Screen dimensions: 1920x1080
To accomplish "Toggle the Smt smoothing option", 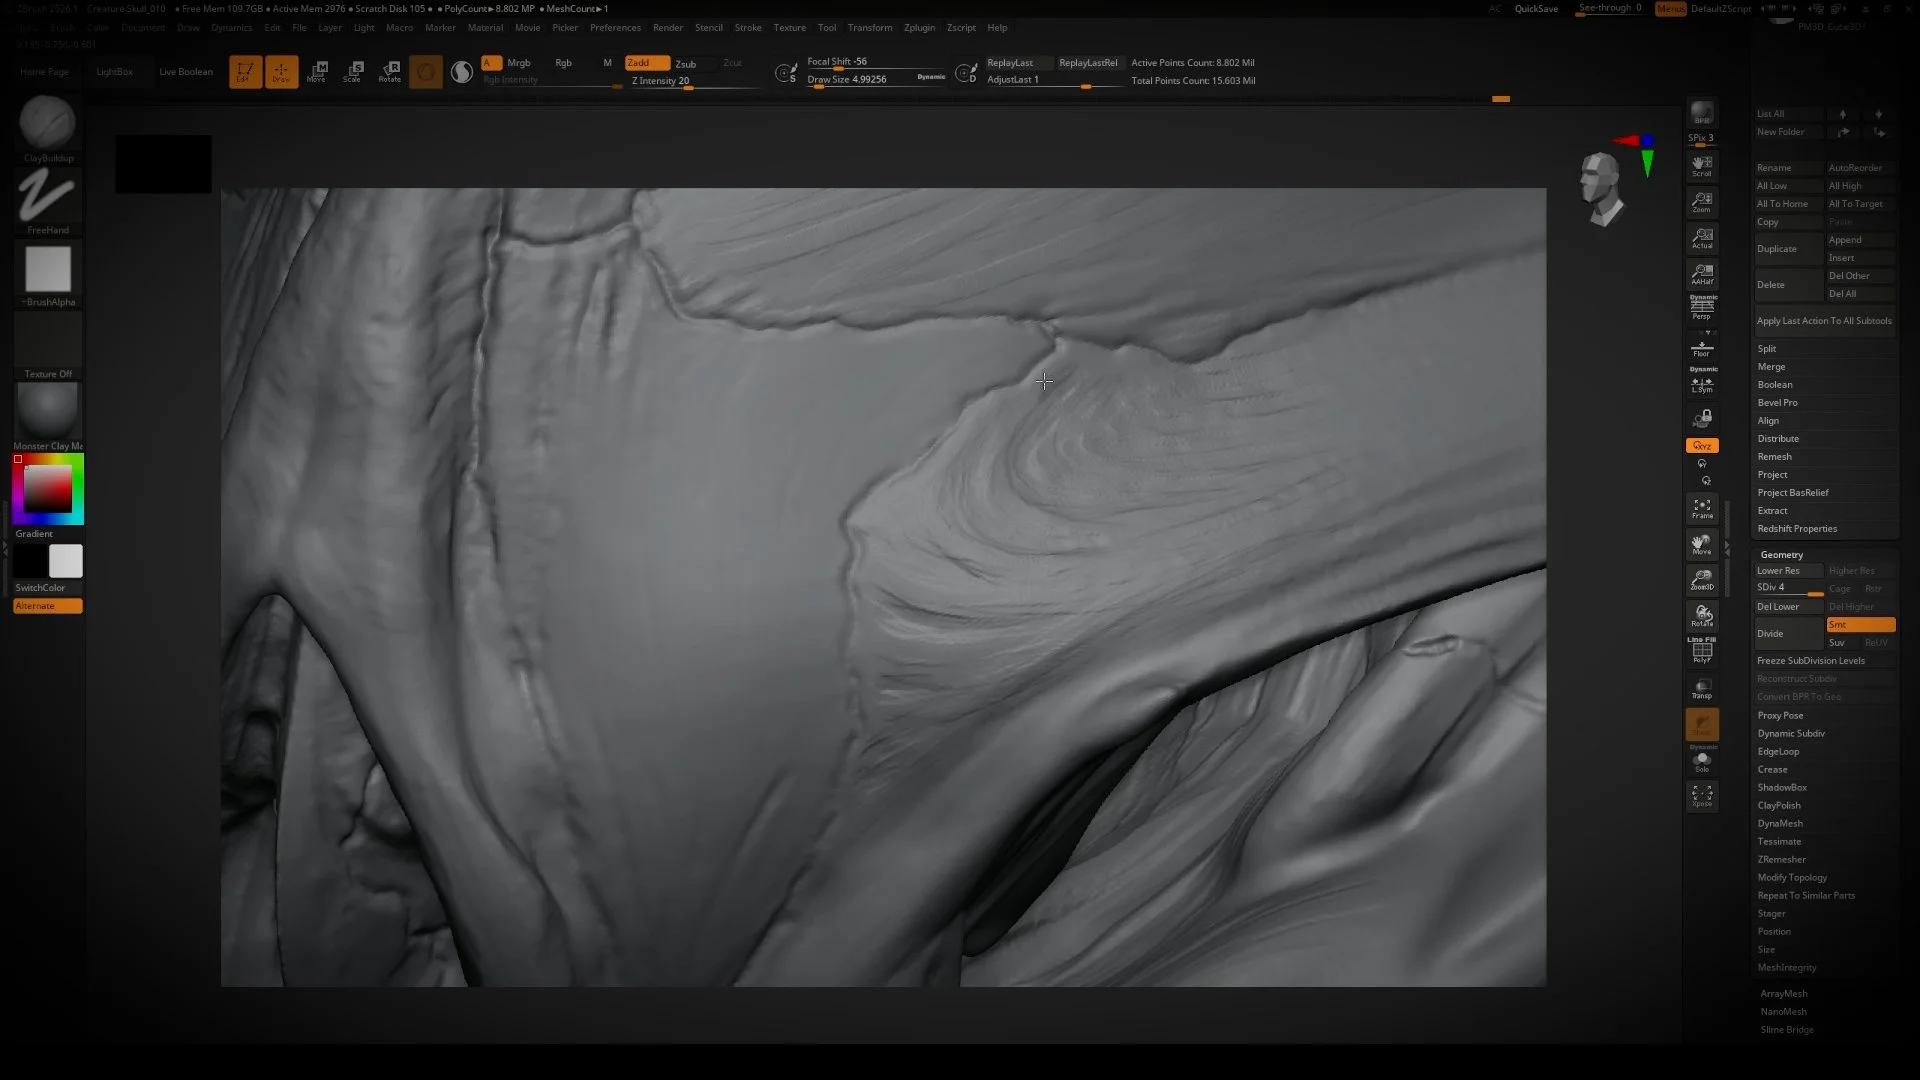I will coord(1860,625).
